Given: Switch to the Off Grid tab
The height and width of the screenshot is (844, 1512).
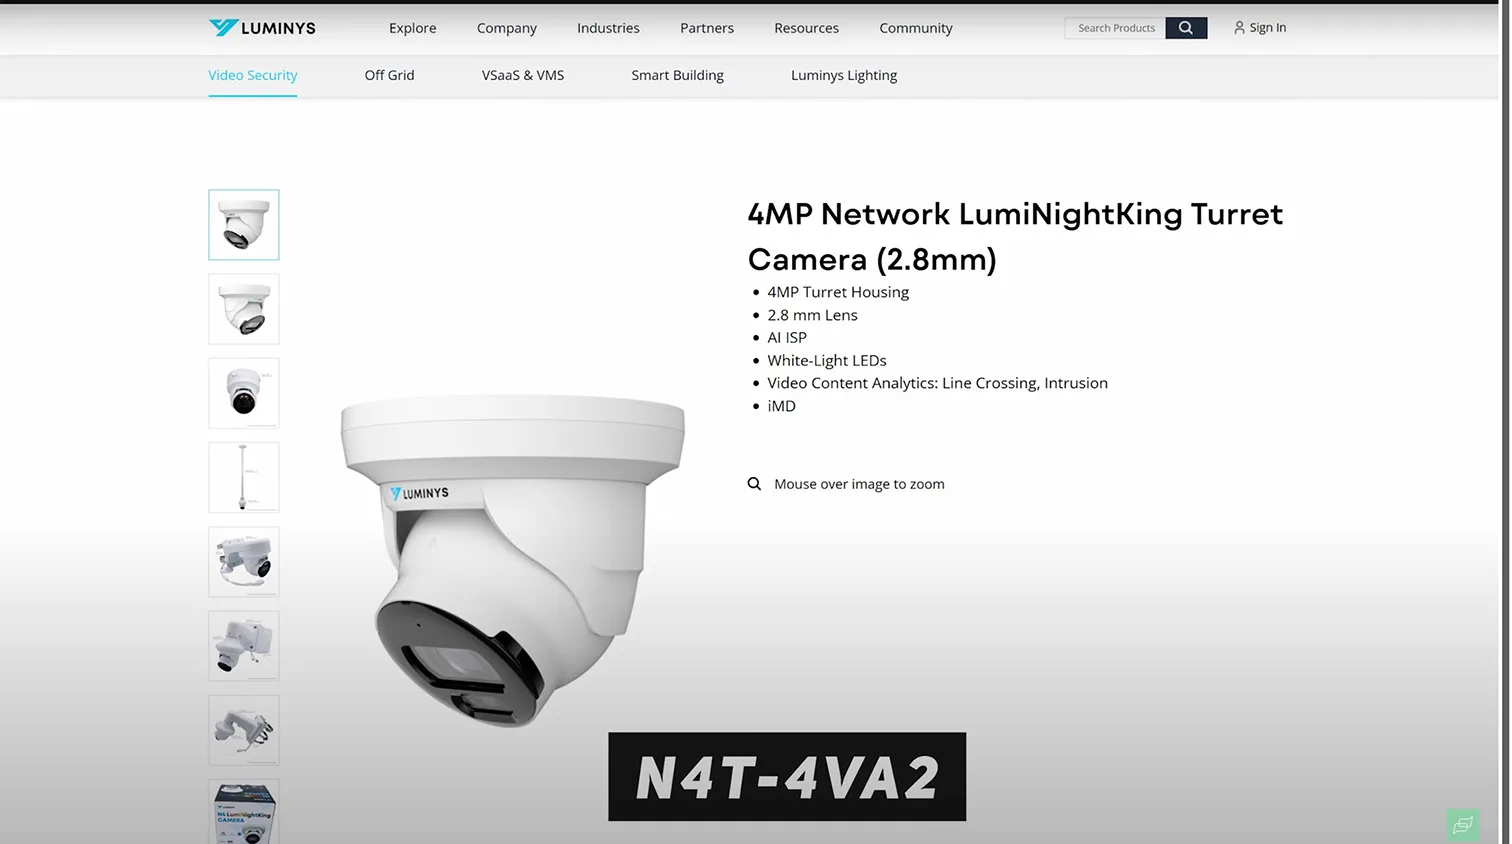Looking at the screenshot, I should [x=389, y=75].
